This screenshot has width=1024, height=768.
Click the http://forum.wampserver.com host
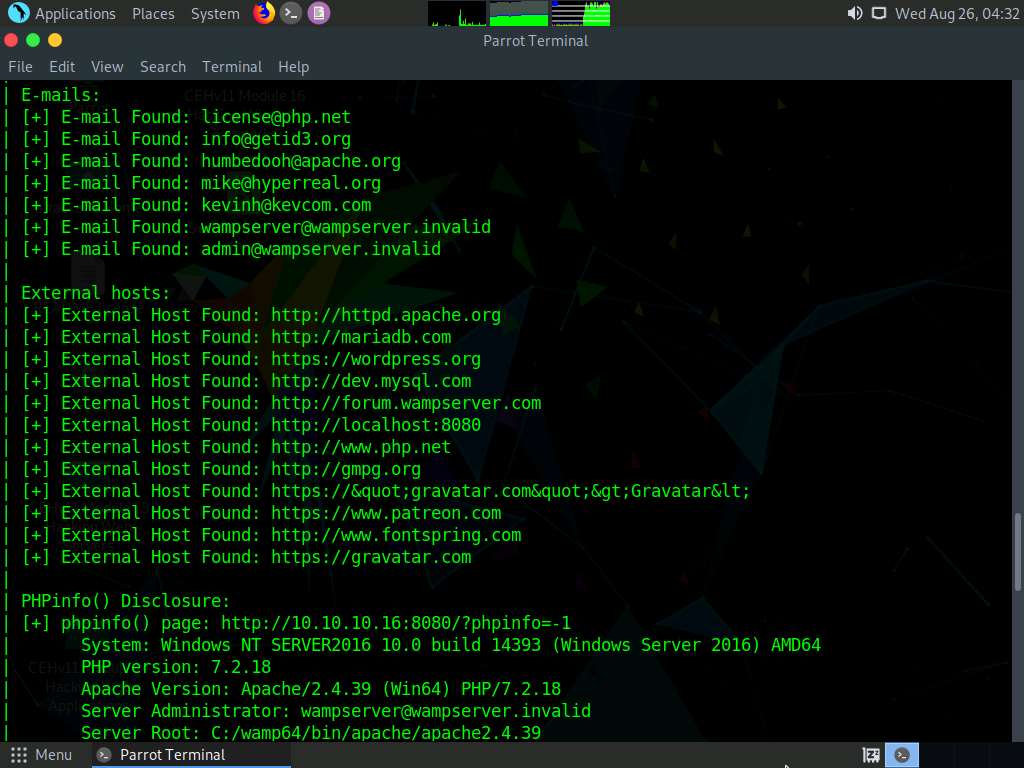[406, 403]
